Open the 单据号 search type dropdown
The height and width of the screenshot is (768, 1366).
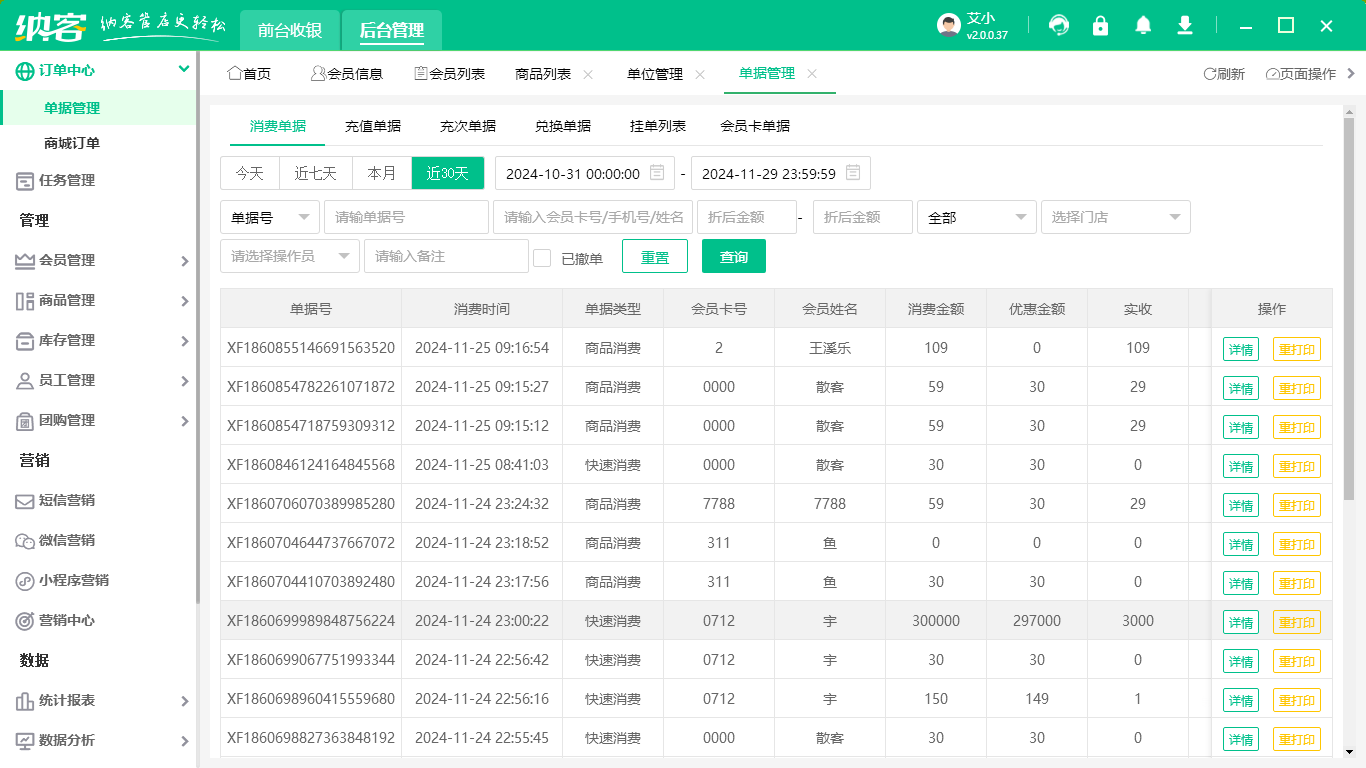click(x=270, y=217)
